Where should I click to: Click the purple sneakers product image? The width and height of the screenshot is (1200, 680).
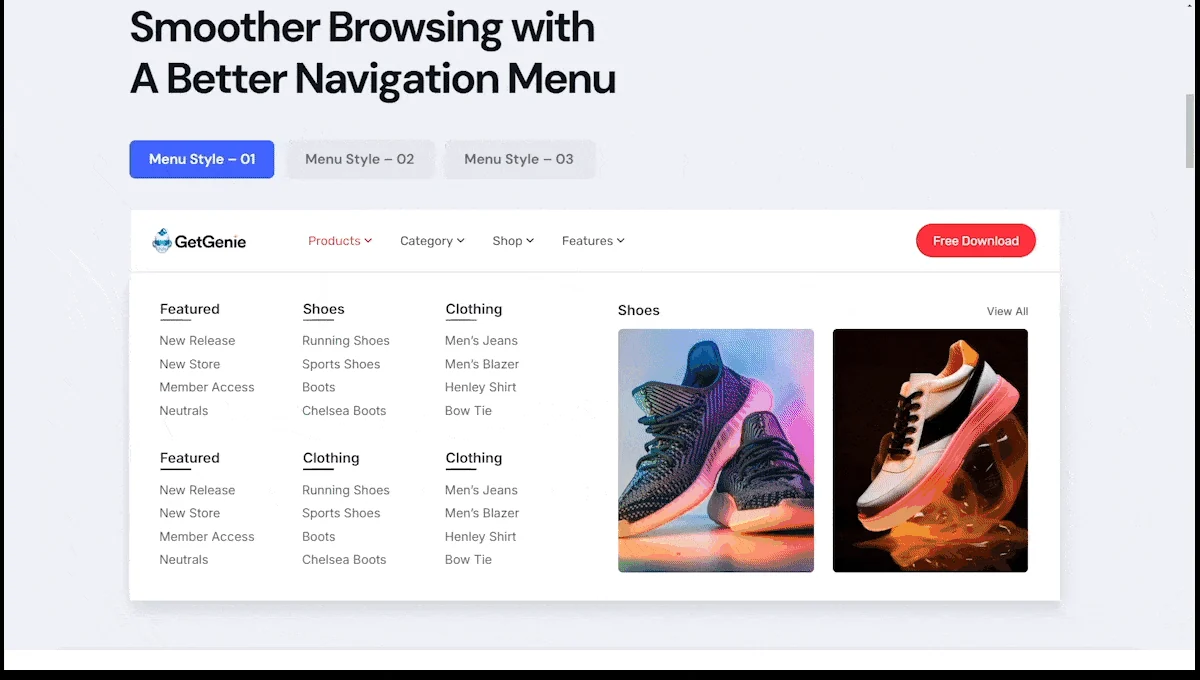[715, 450]
